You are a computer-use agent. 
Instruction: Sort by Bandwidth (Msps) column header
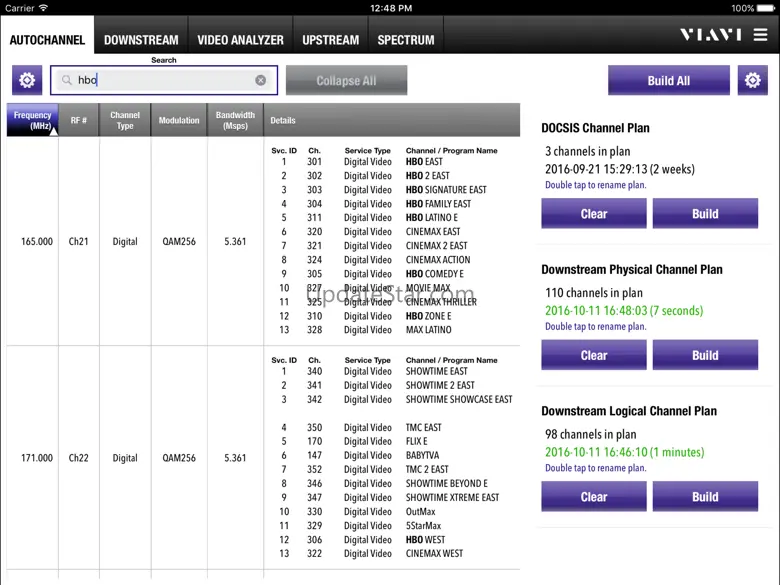235,120
